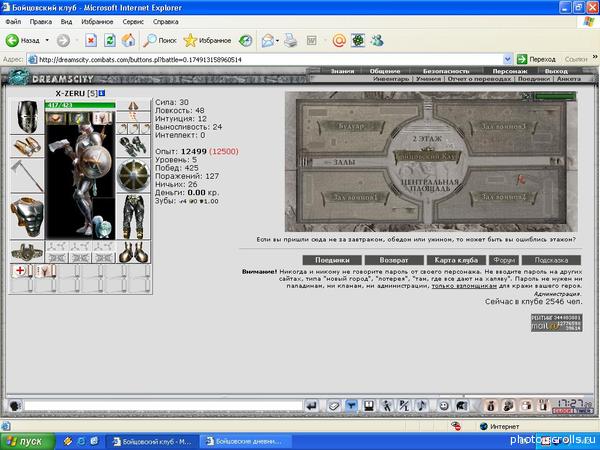Click the round shield equipment slot

pyautogui.click(x=133, y=175)
